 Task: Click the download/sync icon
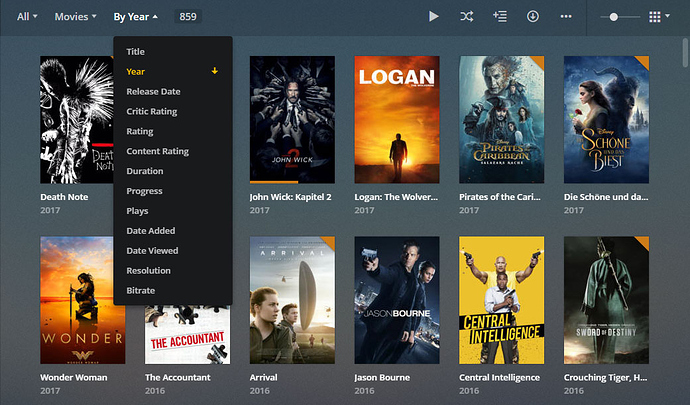532,17
